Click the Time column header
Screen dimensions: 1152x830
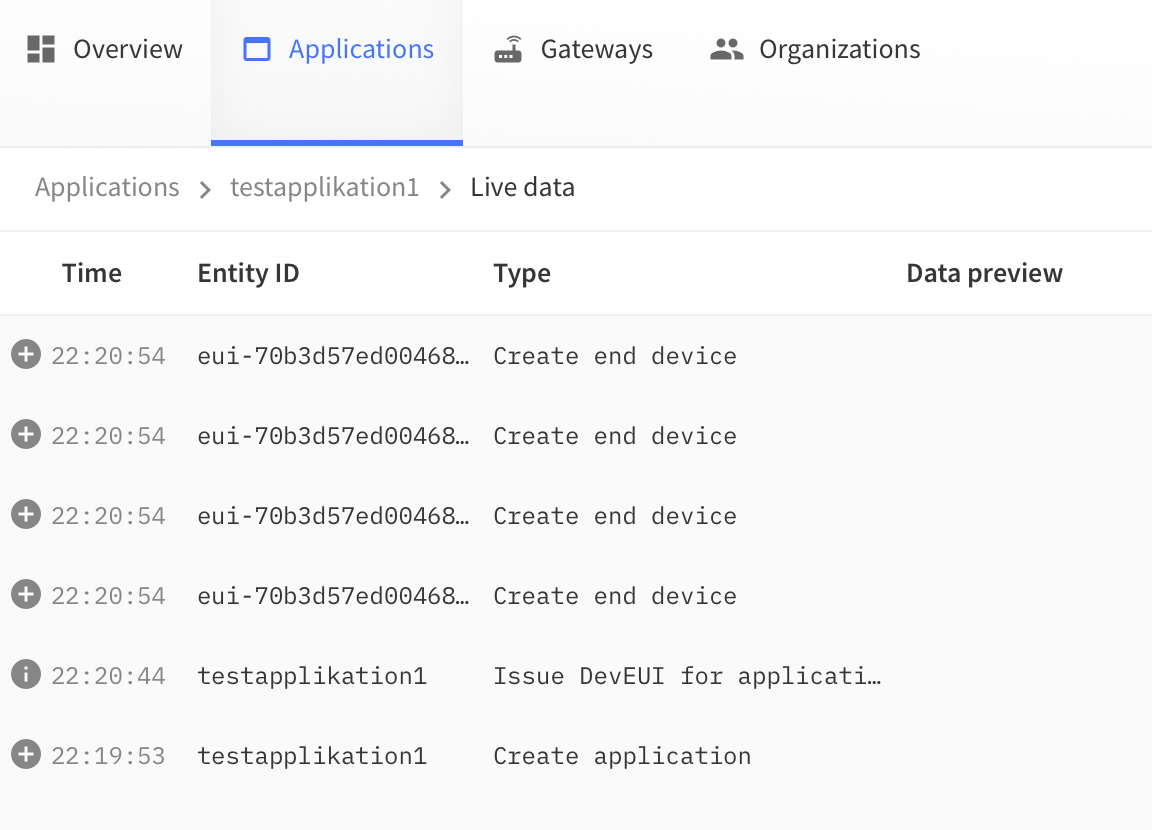[91, 273]
